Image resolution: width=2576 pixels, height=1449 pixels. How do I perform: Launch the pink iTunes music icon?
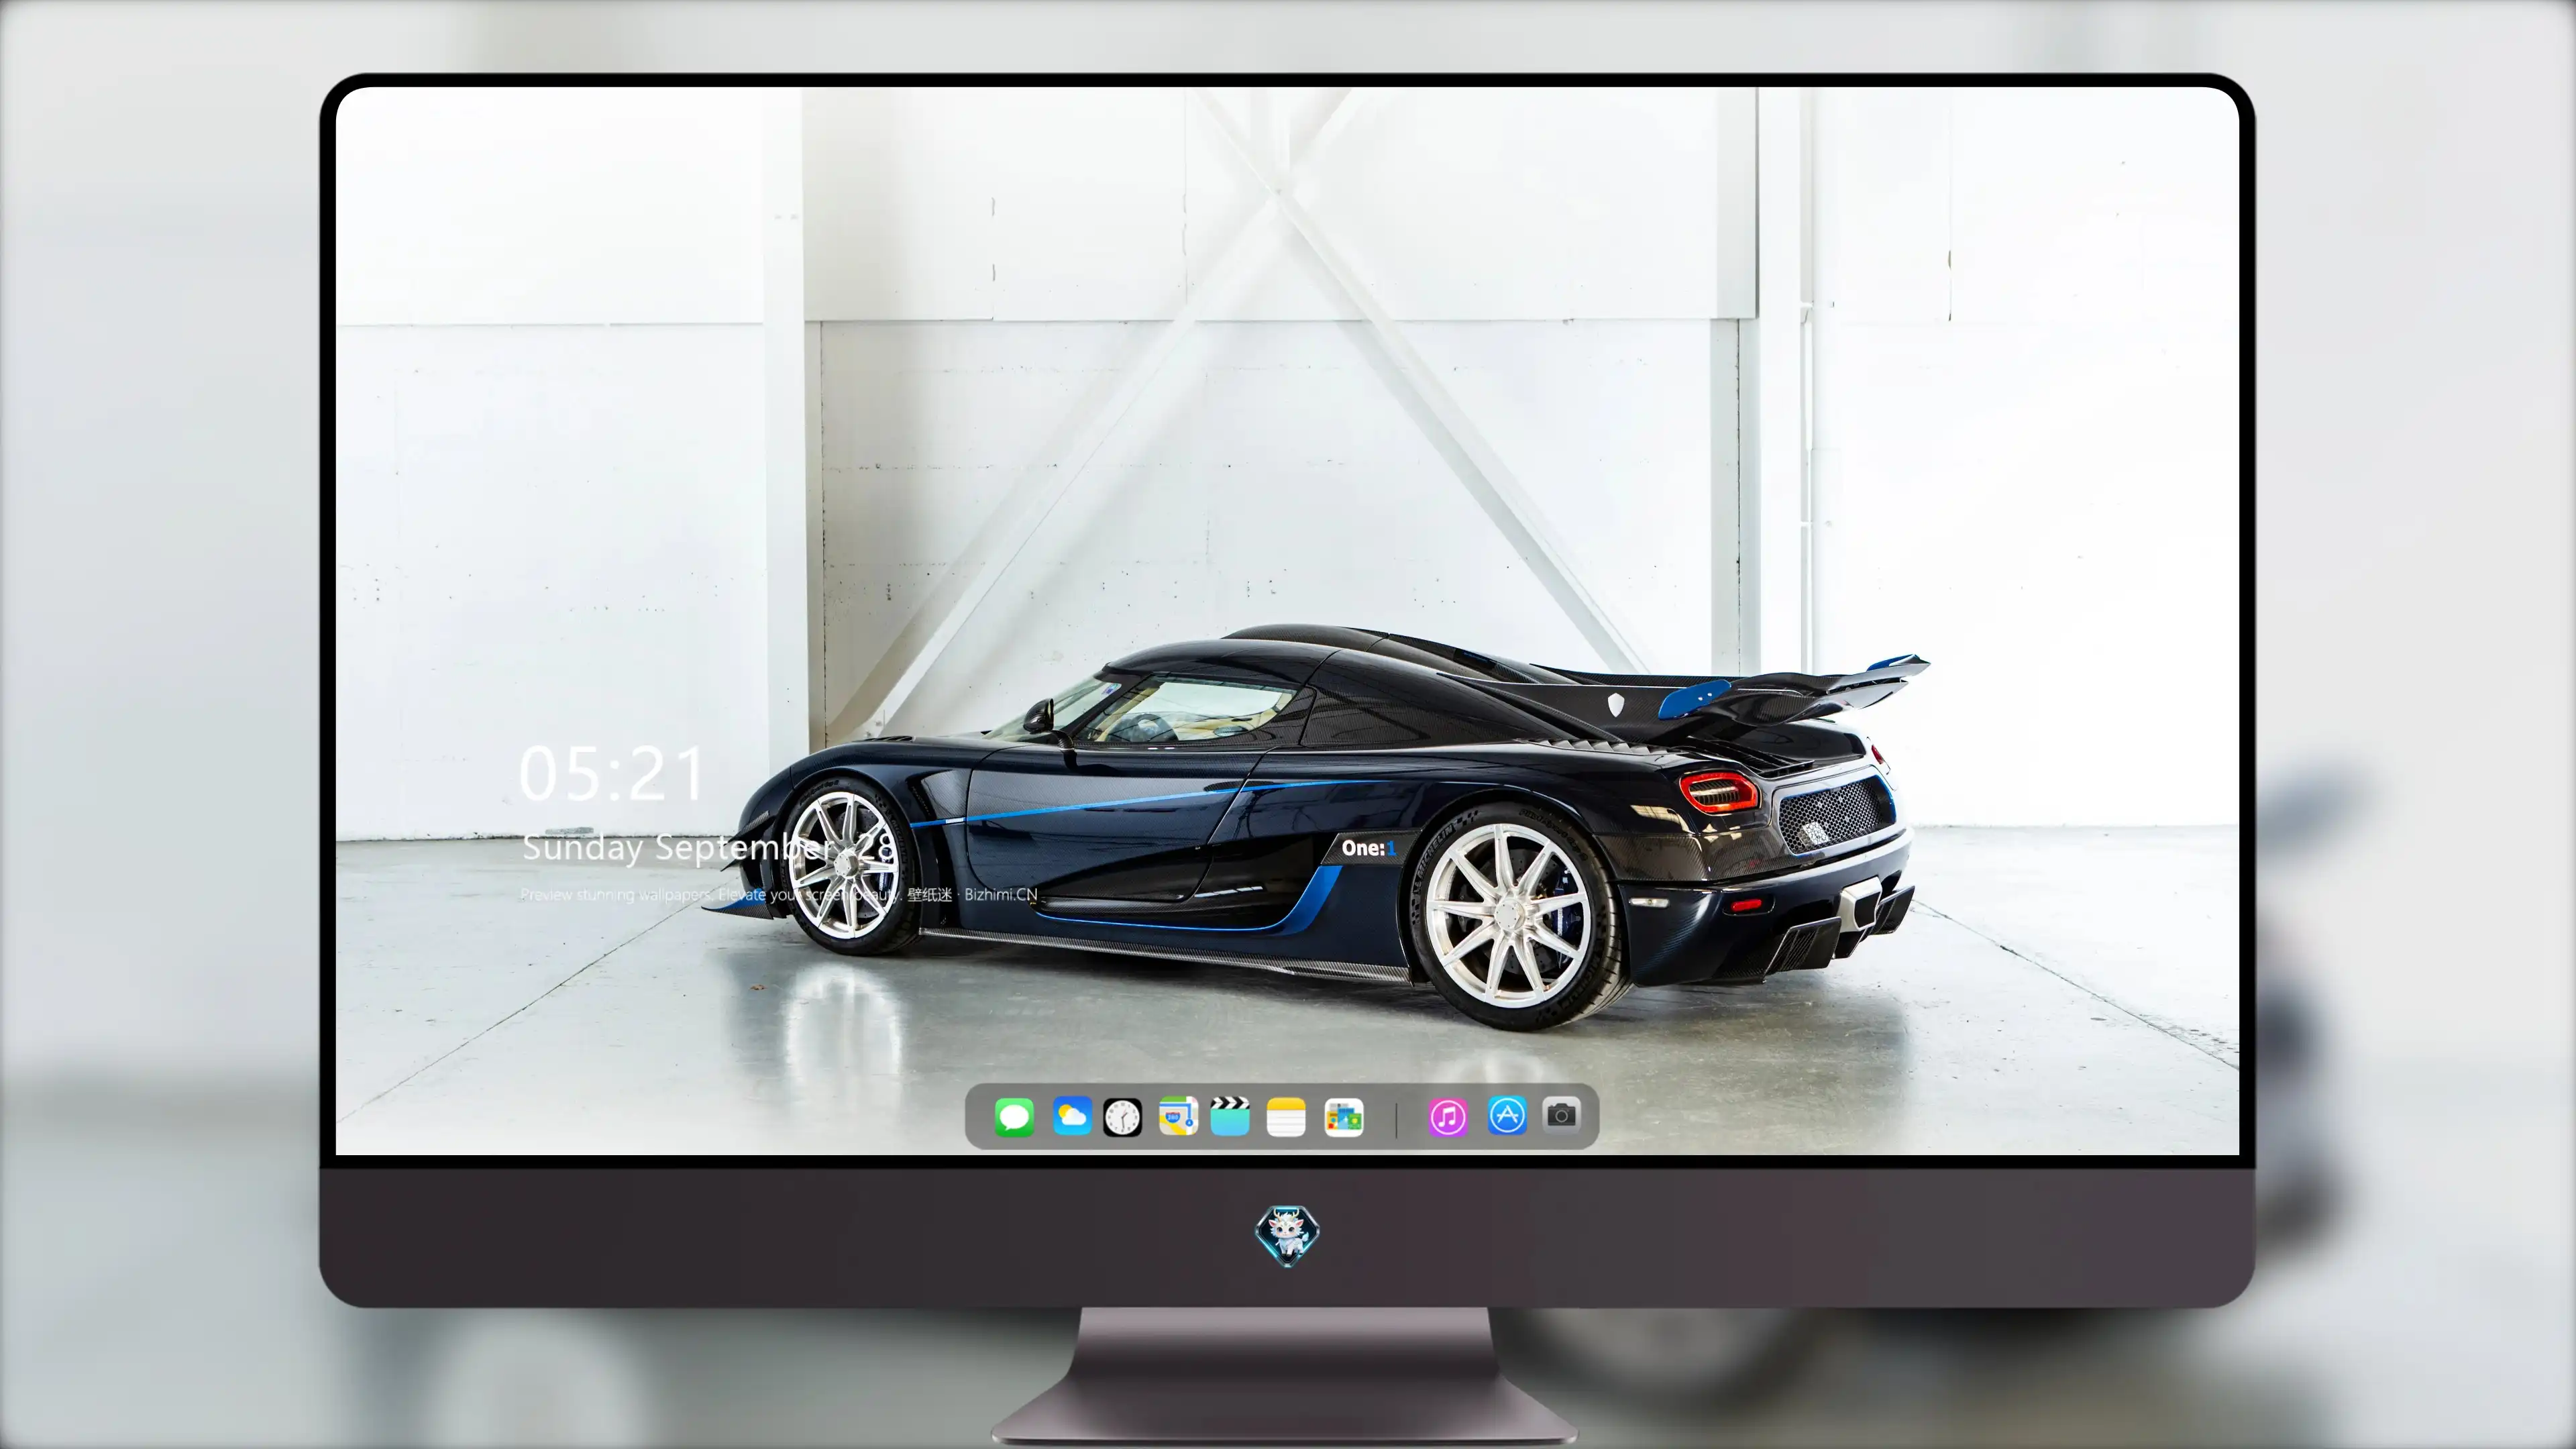coord(1448,1117)
